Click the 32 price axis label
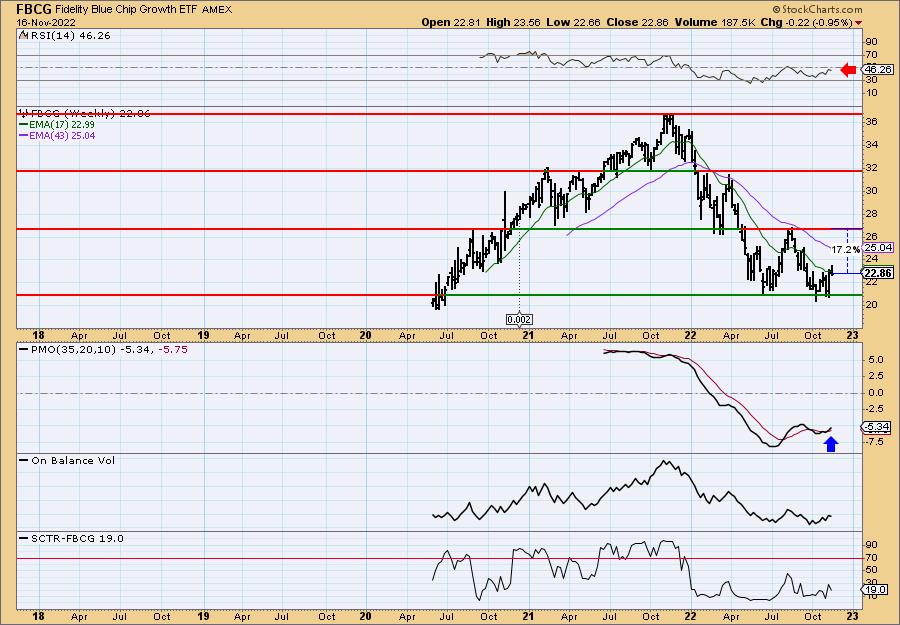Screen dimensions: 900x625 tap(872, 168)
